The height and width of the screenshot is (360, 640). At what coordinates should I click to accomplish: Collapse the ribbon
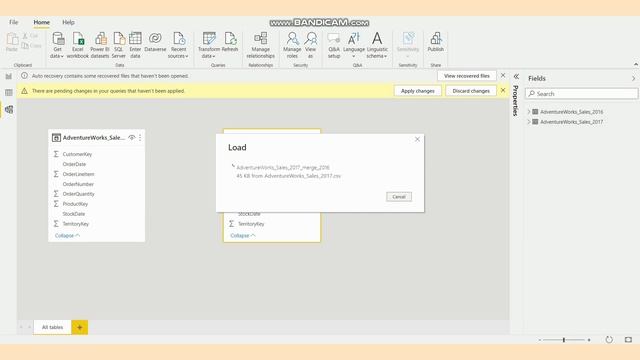[x=636, y=64]
